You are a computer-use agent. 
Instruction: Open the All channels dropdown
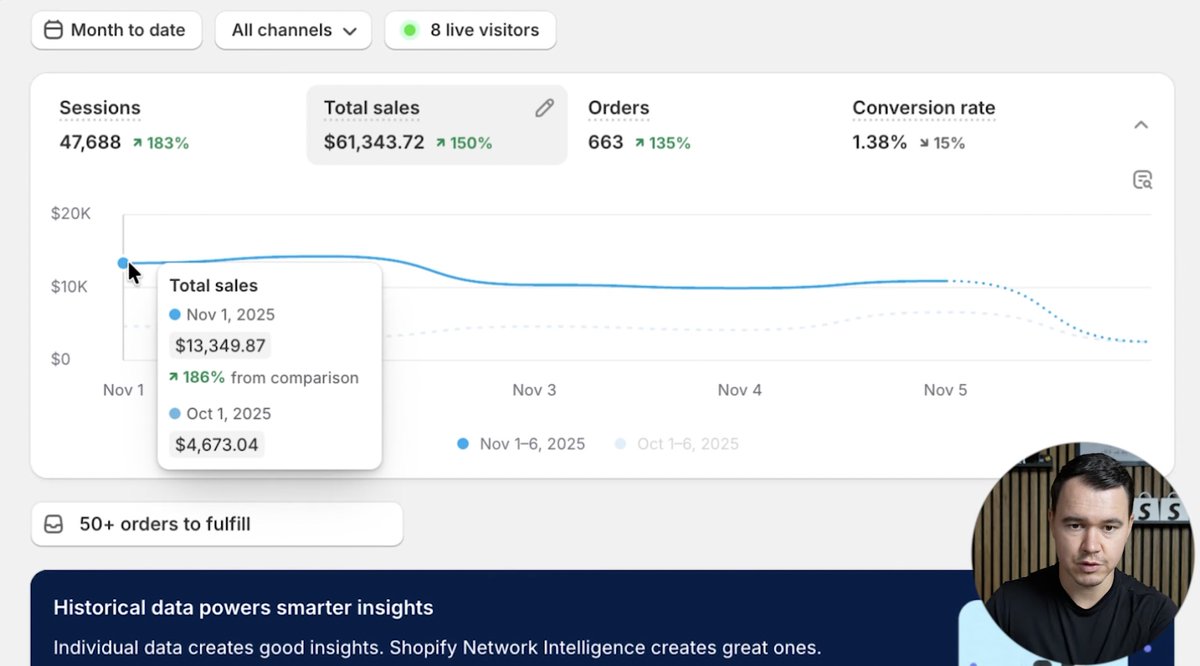pos(293,30)
